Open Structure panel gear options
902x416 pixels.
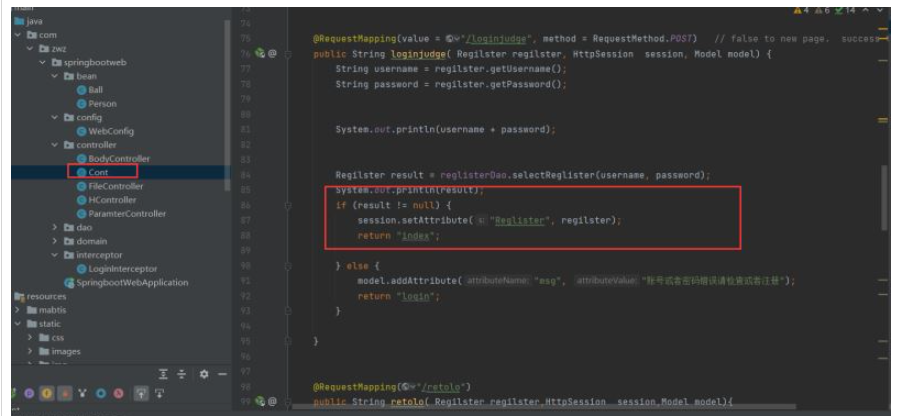(204, 375)
